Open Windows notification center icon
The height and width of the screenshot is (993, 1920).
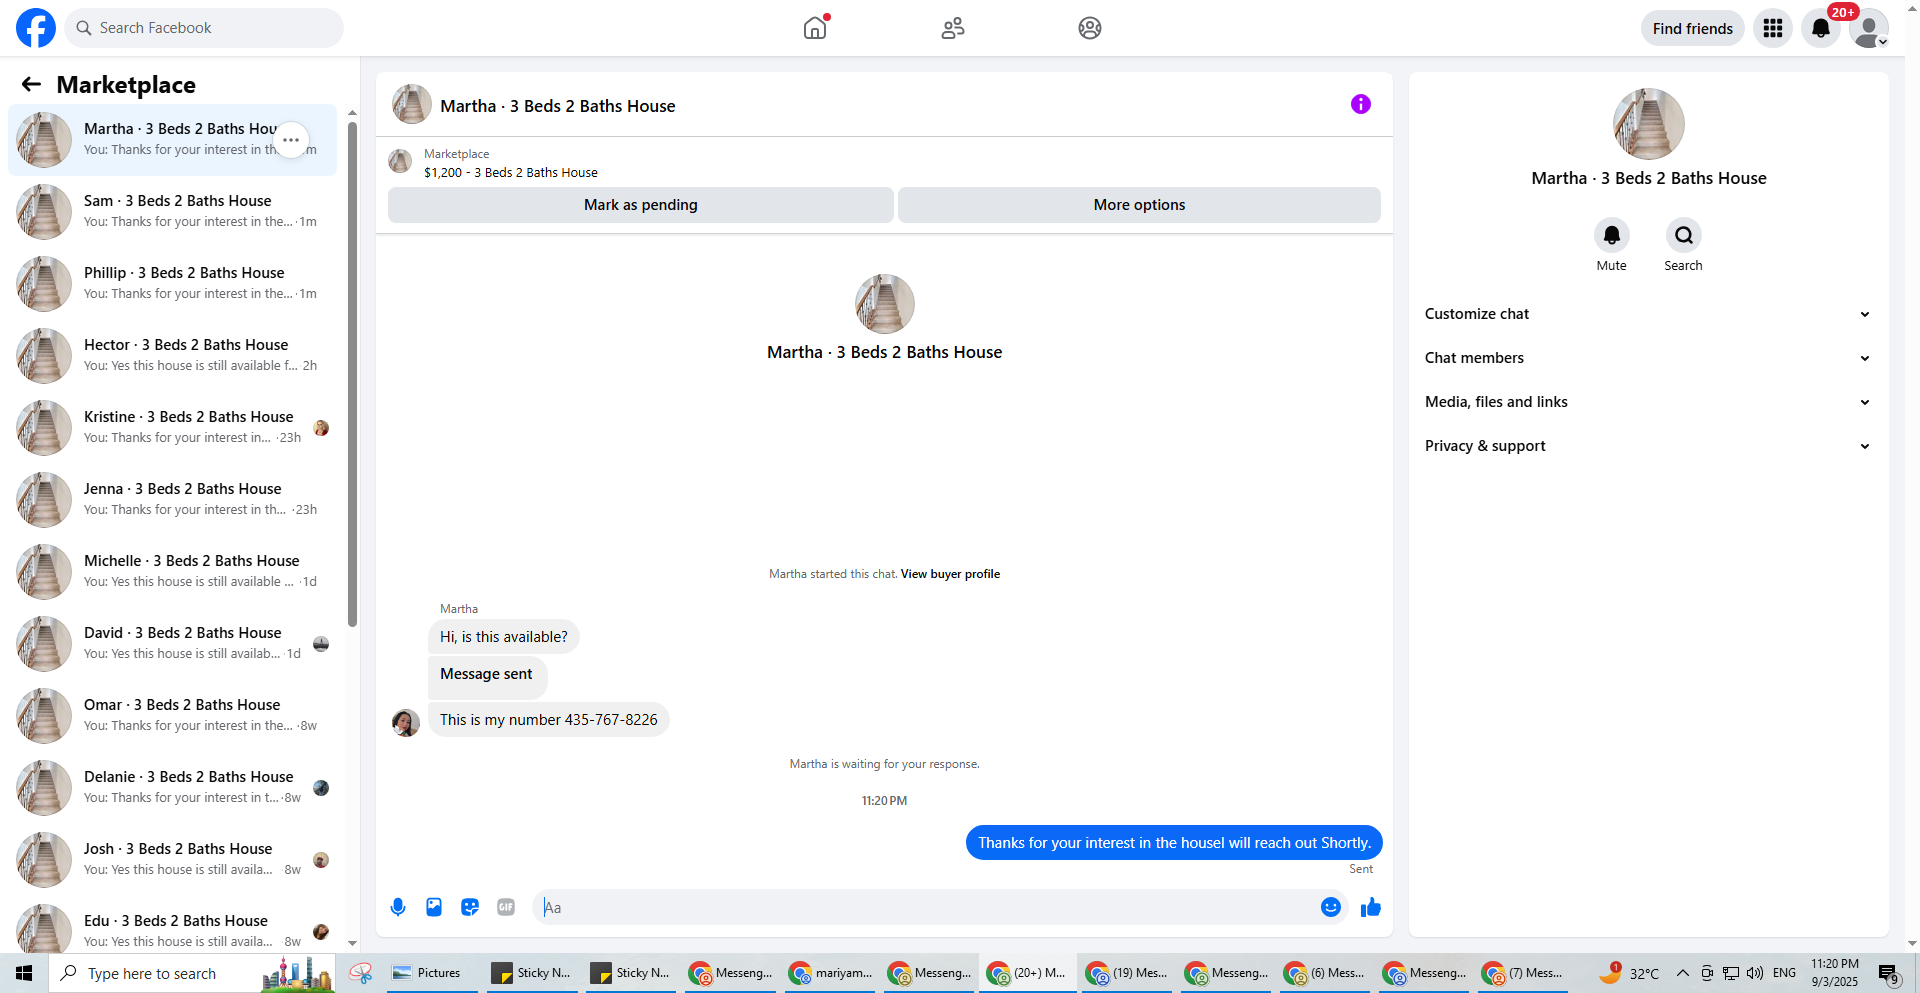click(1889, 973)
